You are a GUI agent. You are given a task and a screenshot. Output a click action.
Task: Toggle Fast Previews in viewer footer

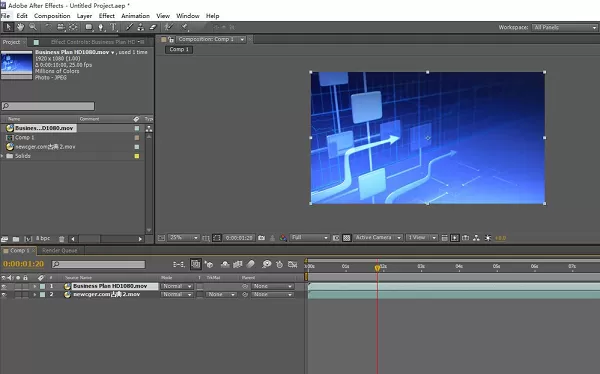(x=455, y=238)
